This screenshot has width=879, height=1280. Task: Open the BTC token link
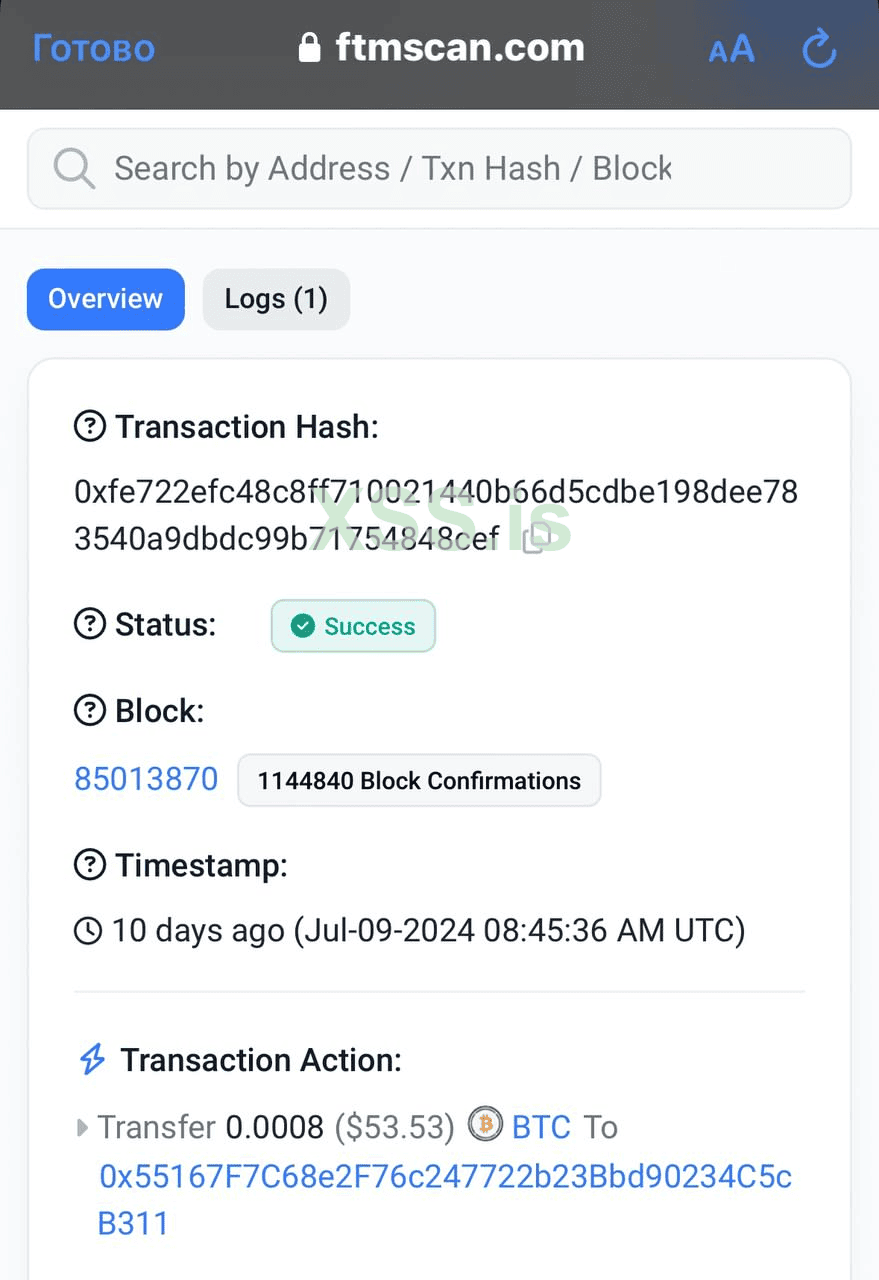coord(541,1127)
